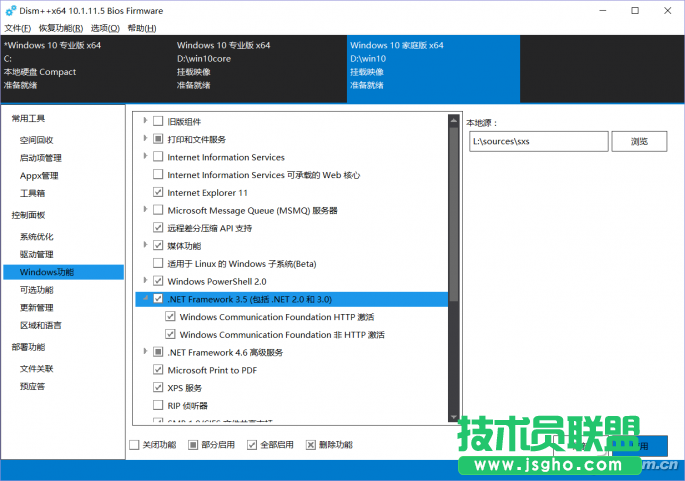Click the Dism++ app icon in title bar
This screenshot has width=685, height=481.
10,10
